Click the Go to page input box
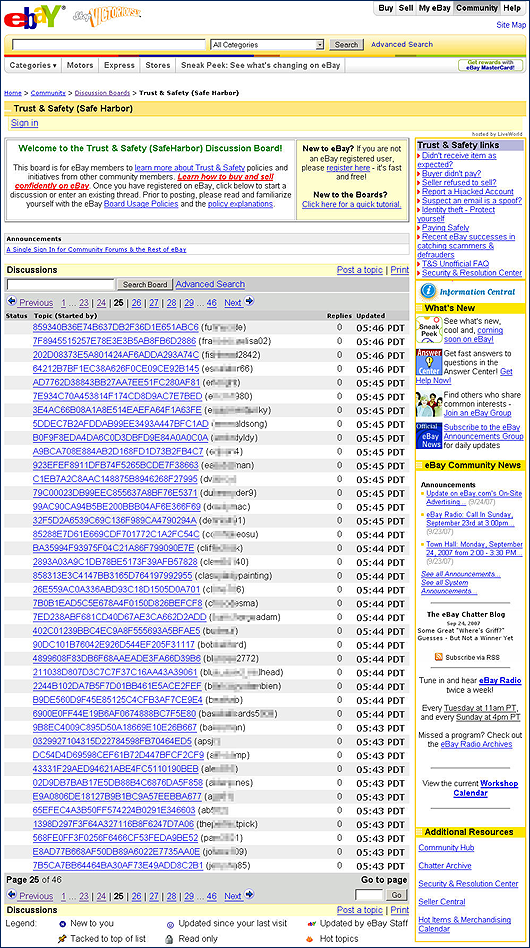This screenshot has height=948, width=530. [369, 895]
